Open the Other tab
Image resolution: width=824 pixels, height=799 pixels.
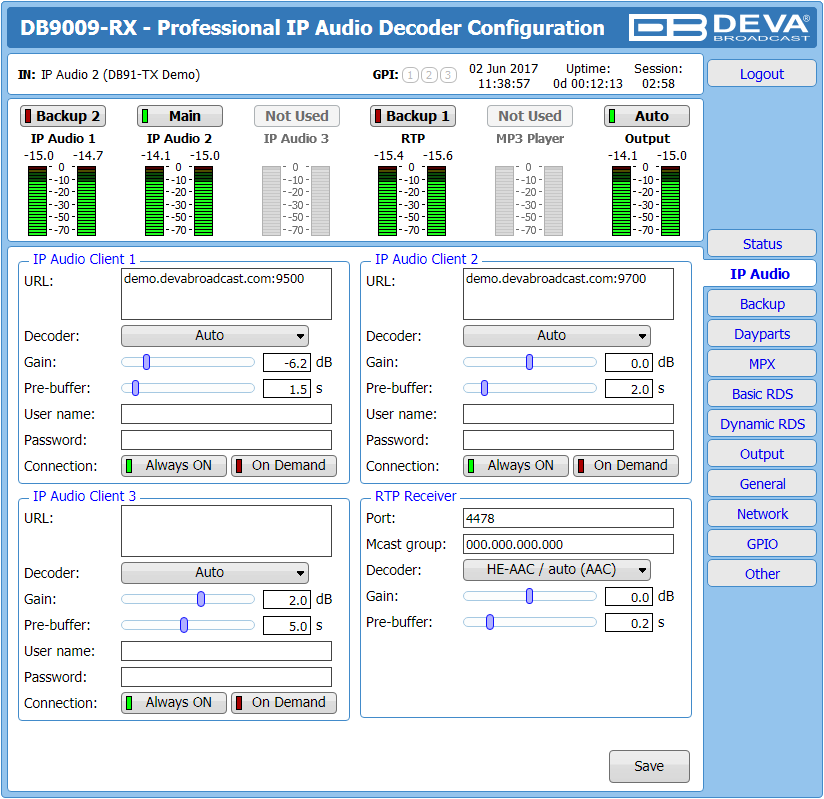tap(762, 573)
